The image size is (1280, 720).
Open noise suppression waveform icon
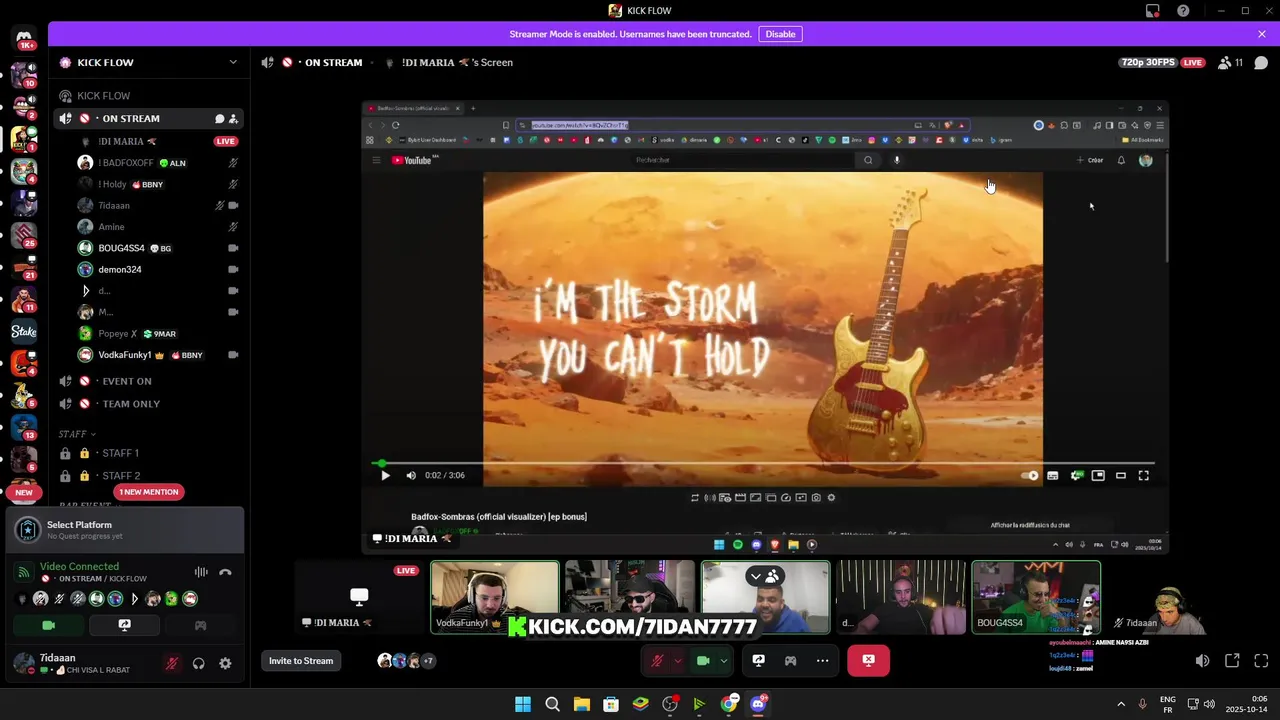pos(201,572)
